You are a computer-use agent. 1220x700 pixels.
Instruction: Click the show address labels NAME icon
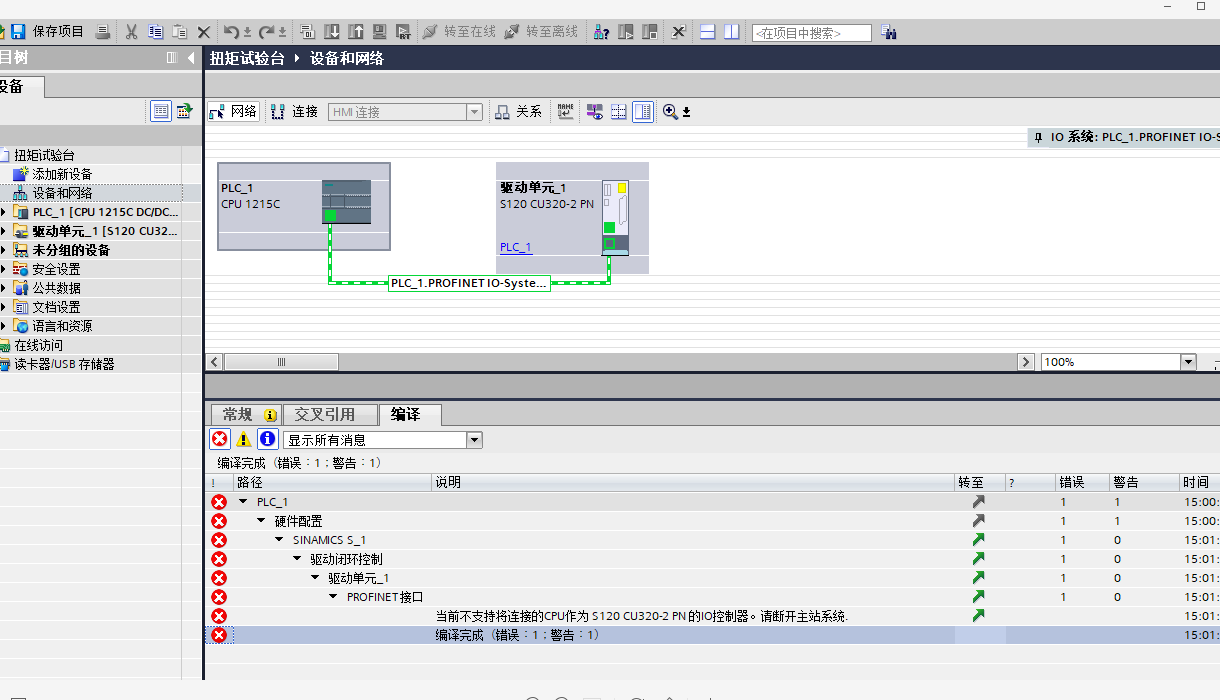[x=566, y=112]
